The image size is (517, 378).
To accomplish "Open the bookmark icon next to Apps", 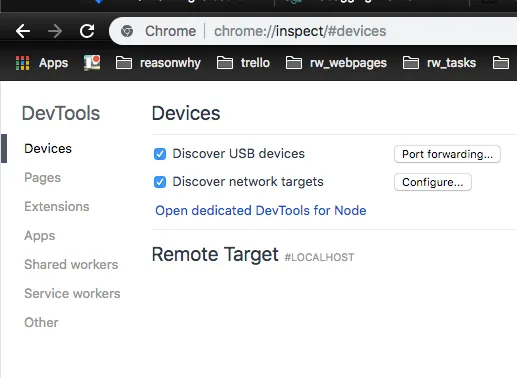I will 92,63.
